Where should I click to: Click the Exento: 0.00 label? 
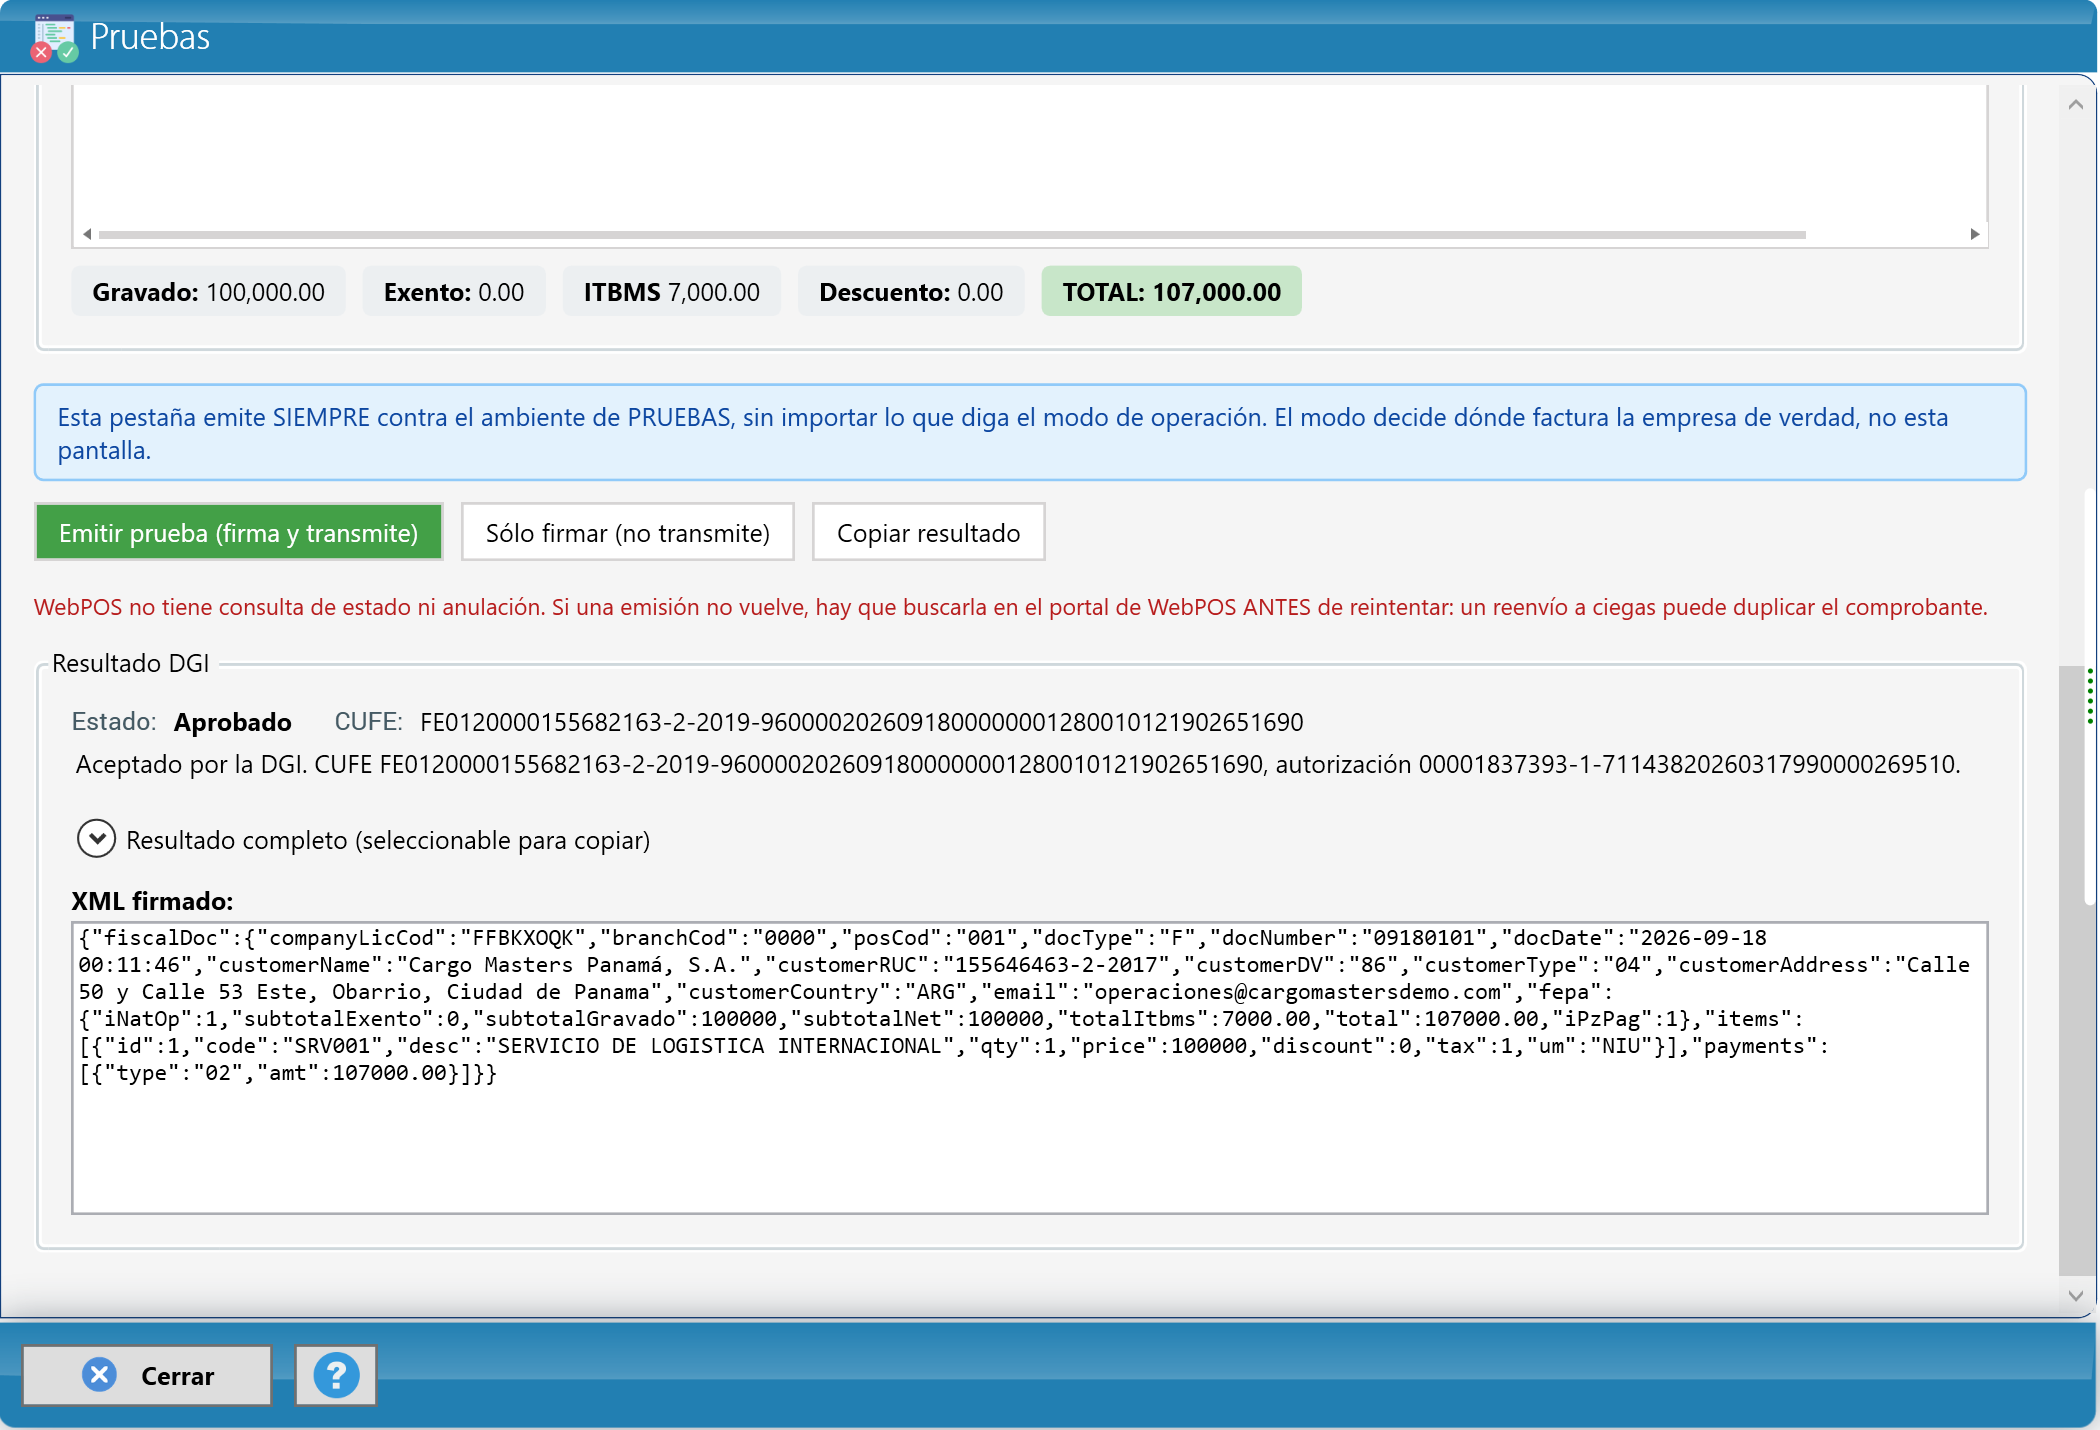click(454, 291)
